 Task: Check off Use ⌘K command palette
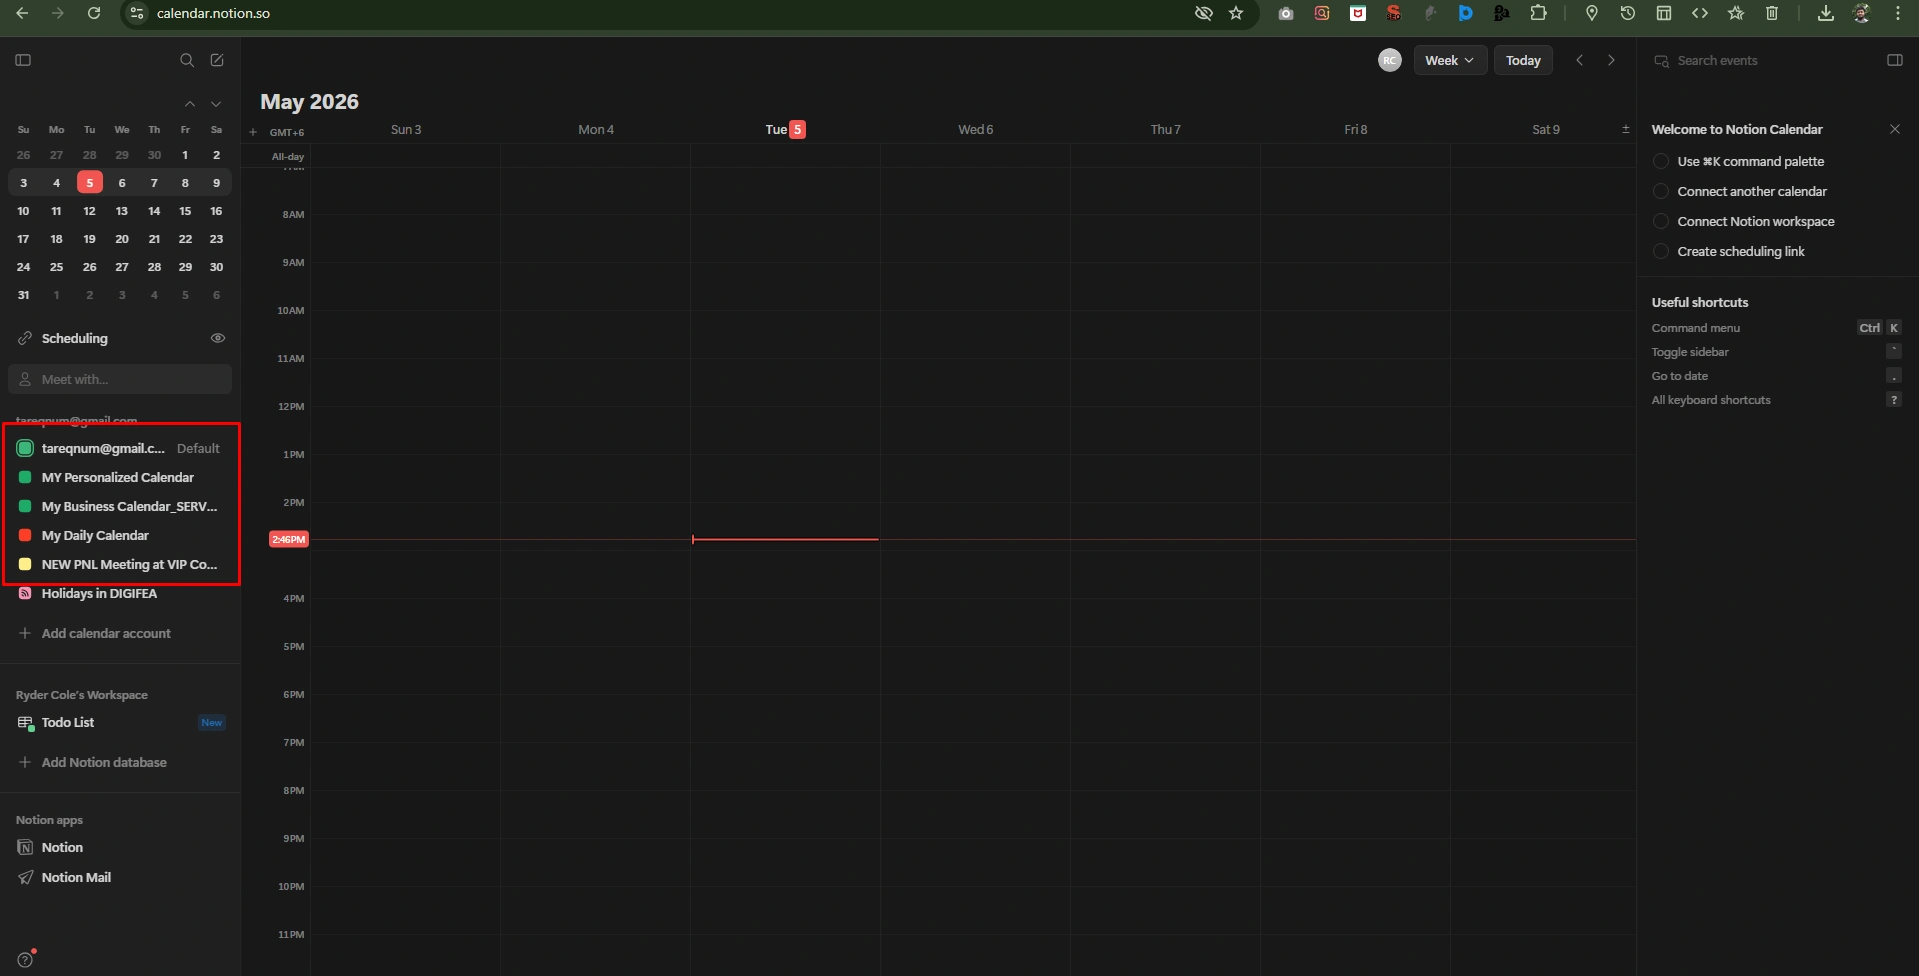point(1661,161)
